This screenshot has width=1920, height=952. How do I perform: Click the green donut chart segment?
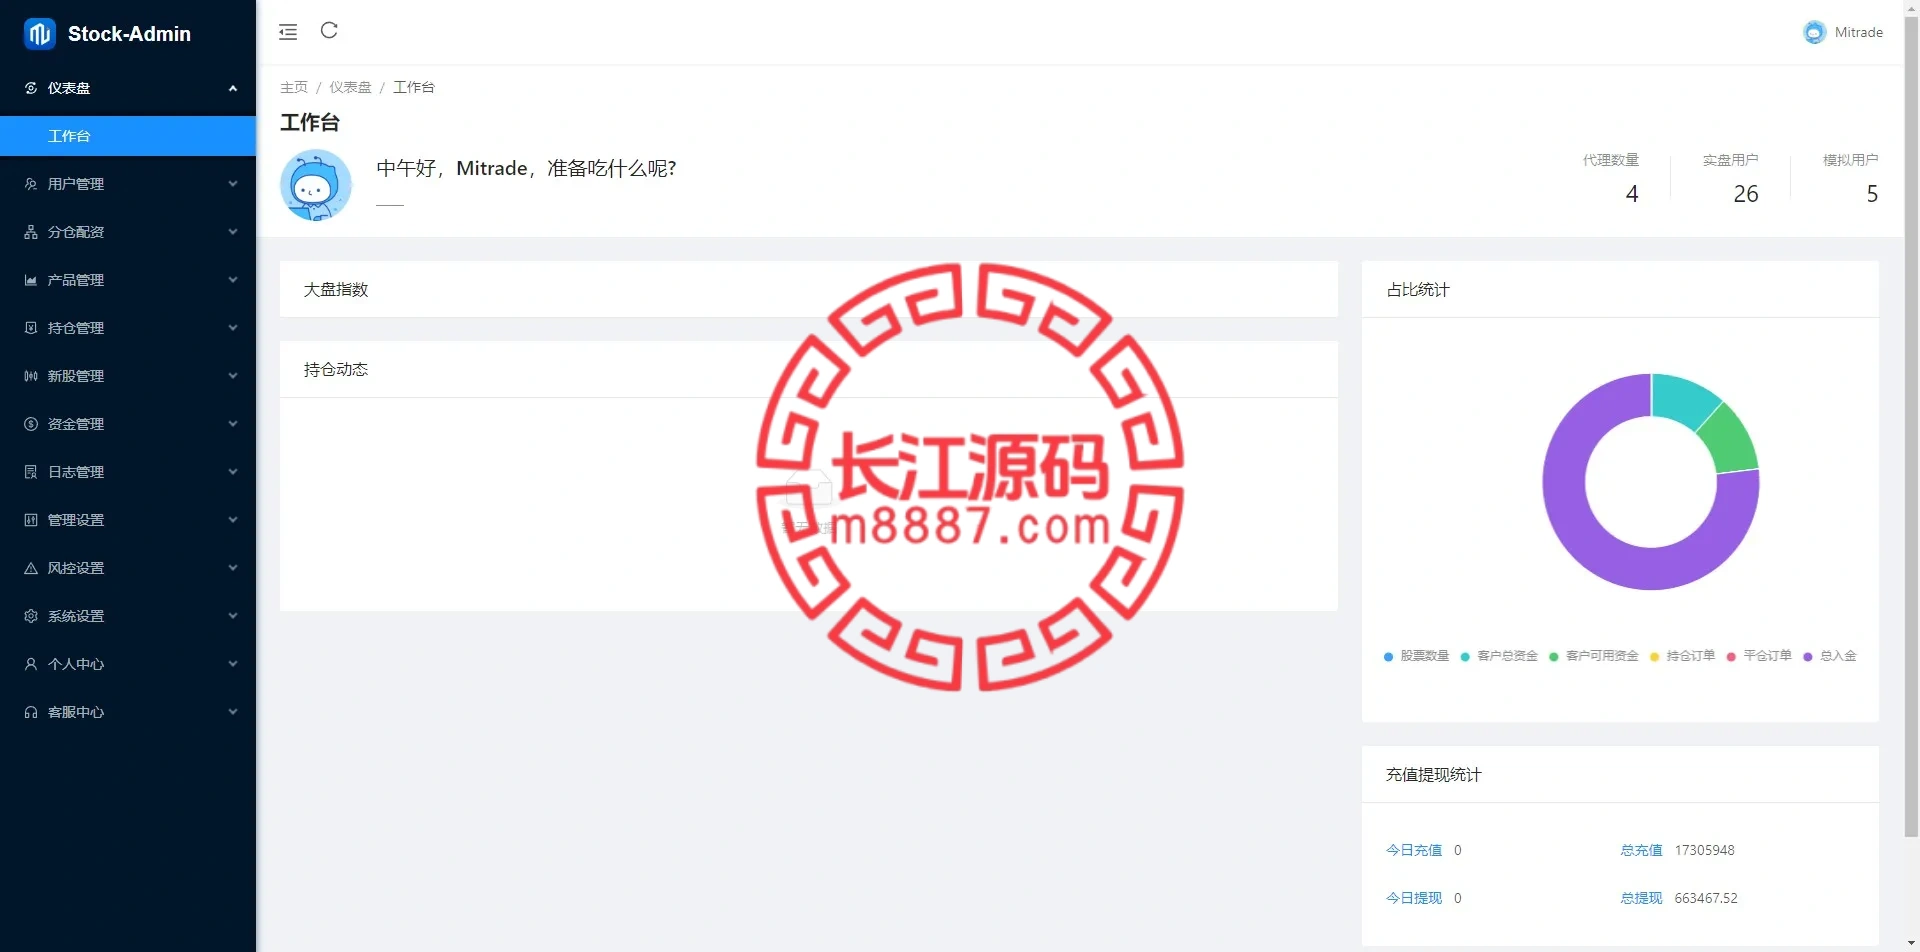coord(1730,442)
